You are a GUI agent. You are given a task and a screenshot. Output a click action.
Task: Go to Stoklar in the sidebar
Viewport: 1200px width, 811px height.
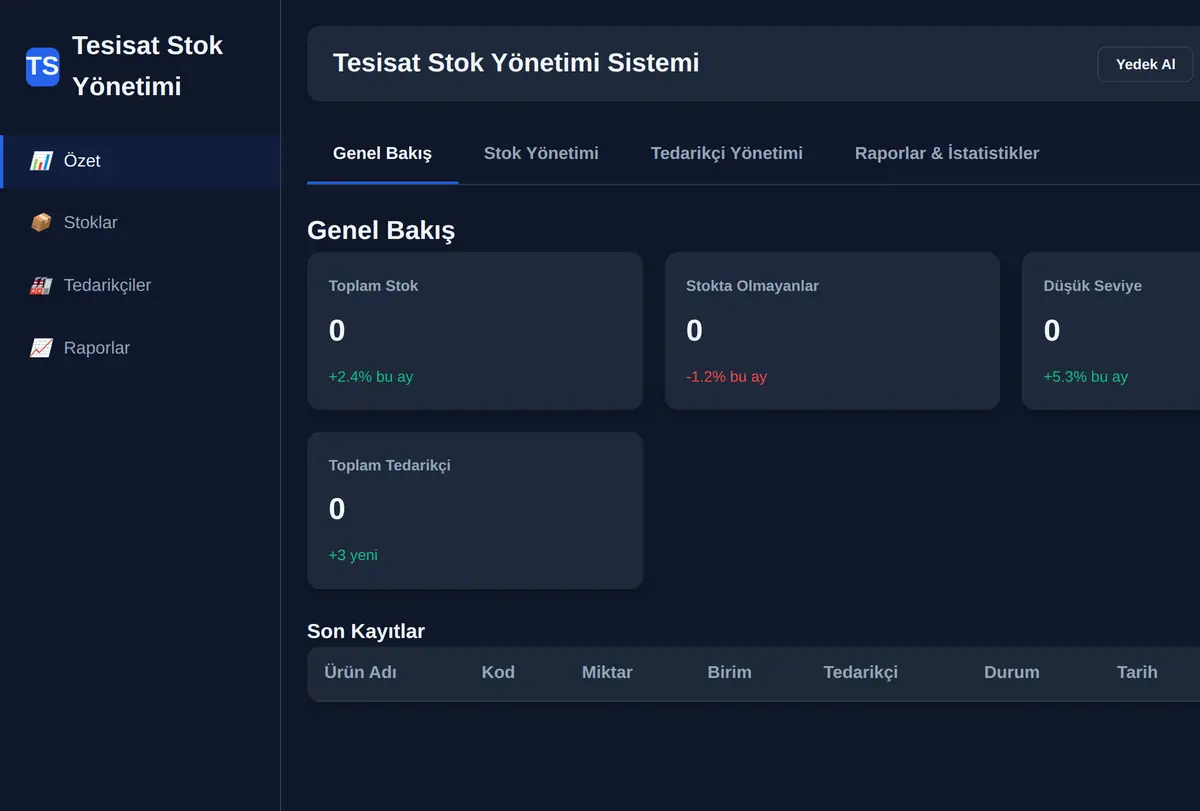tap(140, 223)
